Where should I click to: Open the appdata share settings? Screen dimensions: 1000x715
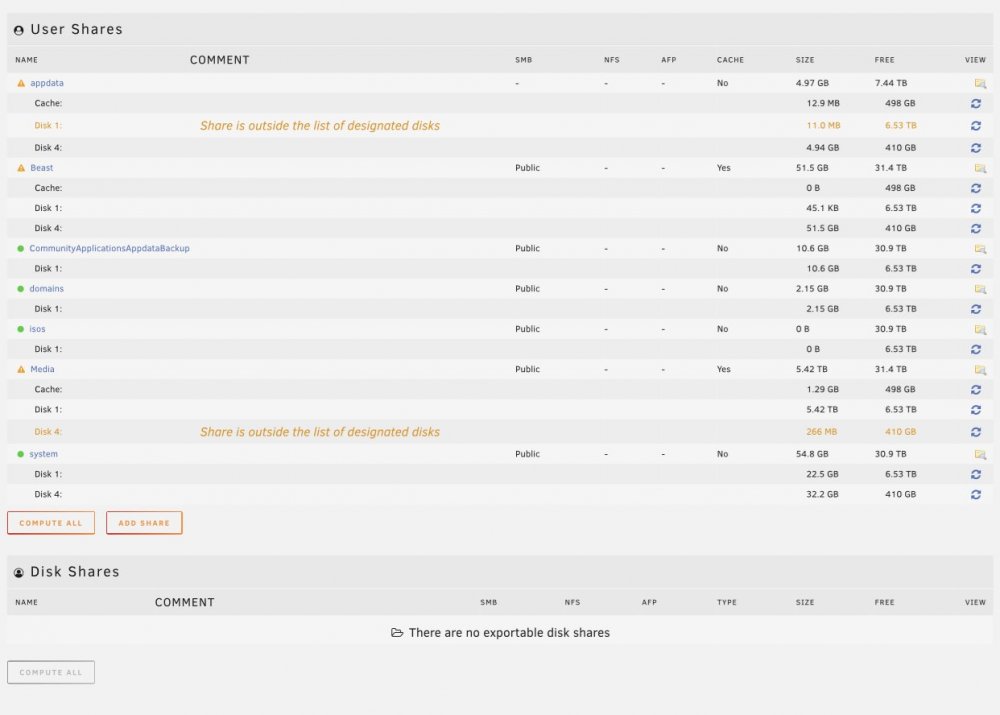pos(47,83)
